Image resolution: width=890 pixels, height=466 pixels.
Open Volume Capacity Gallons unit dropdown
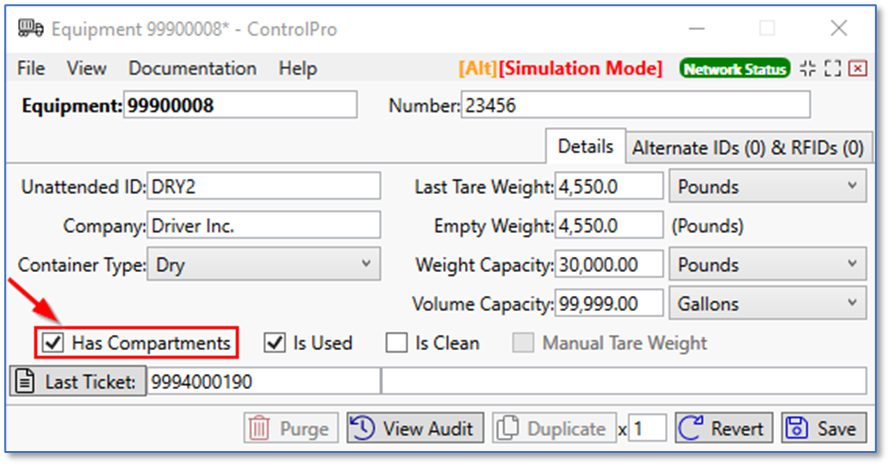(x=768, y=303)
